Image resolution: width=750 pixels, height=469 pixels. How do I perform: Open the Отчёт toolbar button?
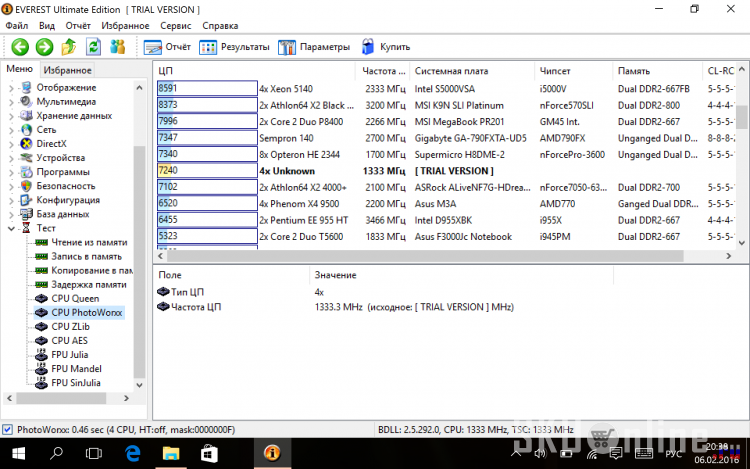click(x=167, y=47)
